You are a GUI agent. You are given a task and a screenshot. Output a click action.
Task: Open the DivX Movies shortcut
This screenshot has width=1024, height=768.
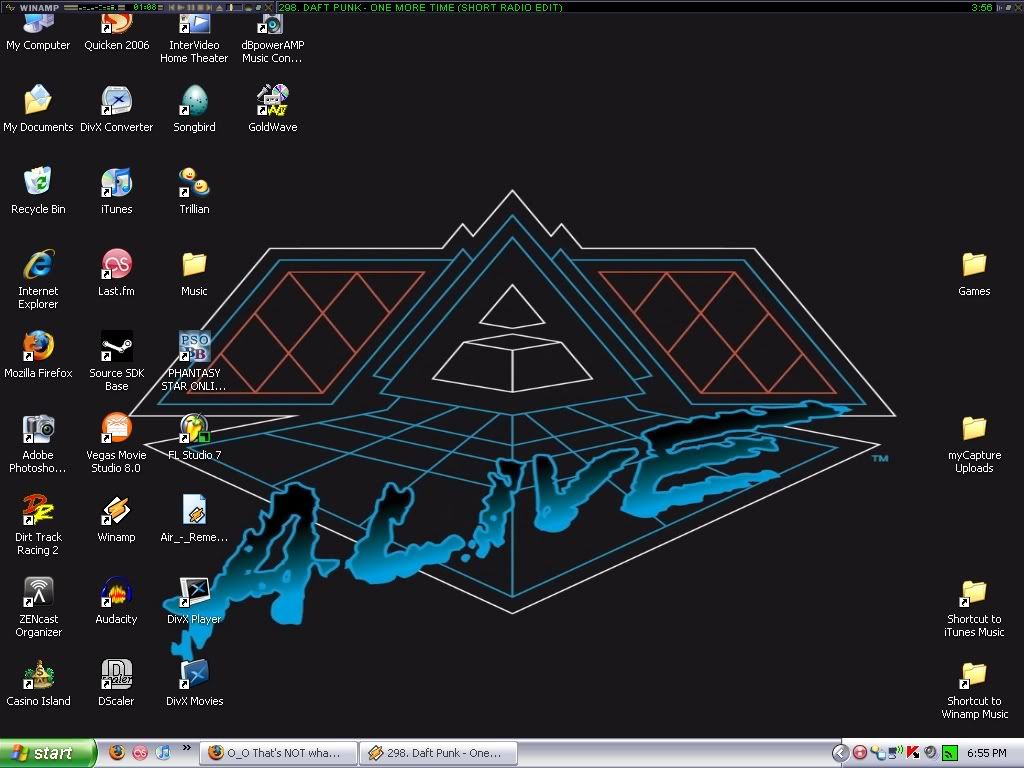[x=194, y=682]
